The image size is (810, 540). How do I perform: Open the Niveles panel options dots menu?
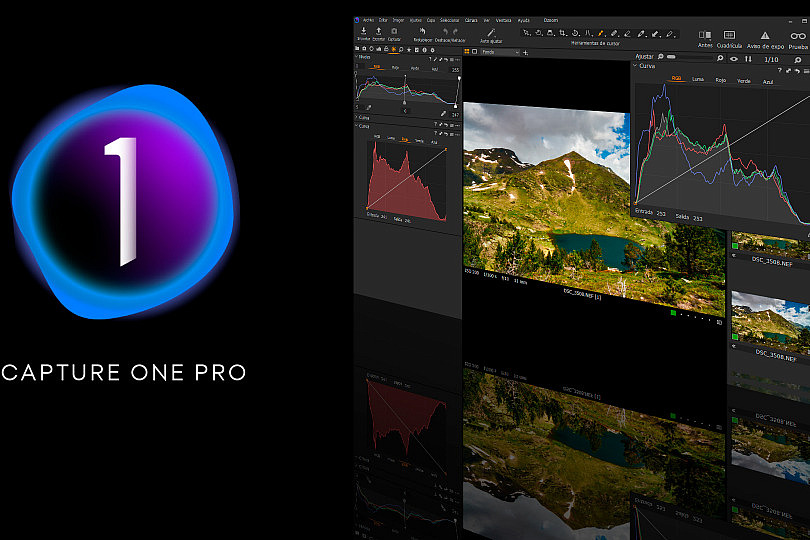click(458, 59)
